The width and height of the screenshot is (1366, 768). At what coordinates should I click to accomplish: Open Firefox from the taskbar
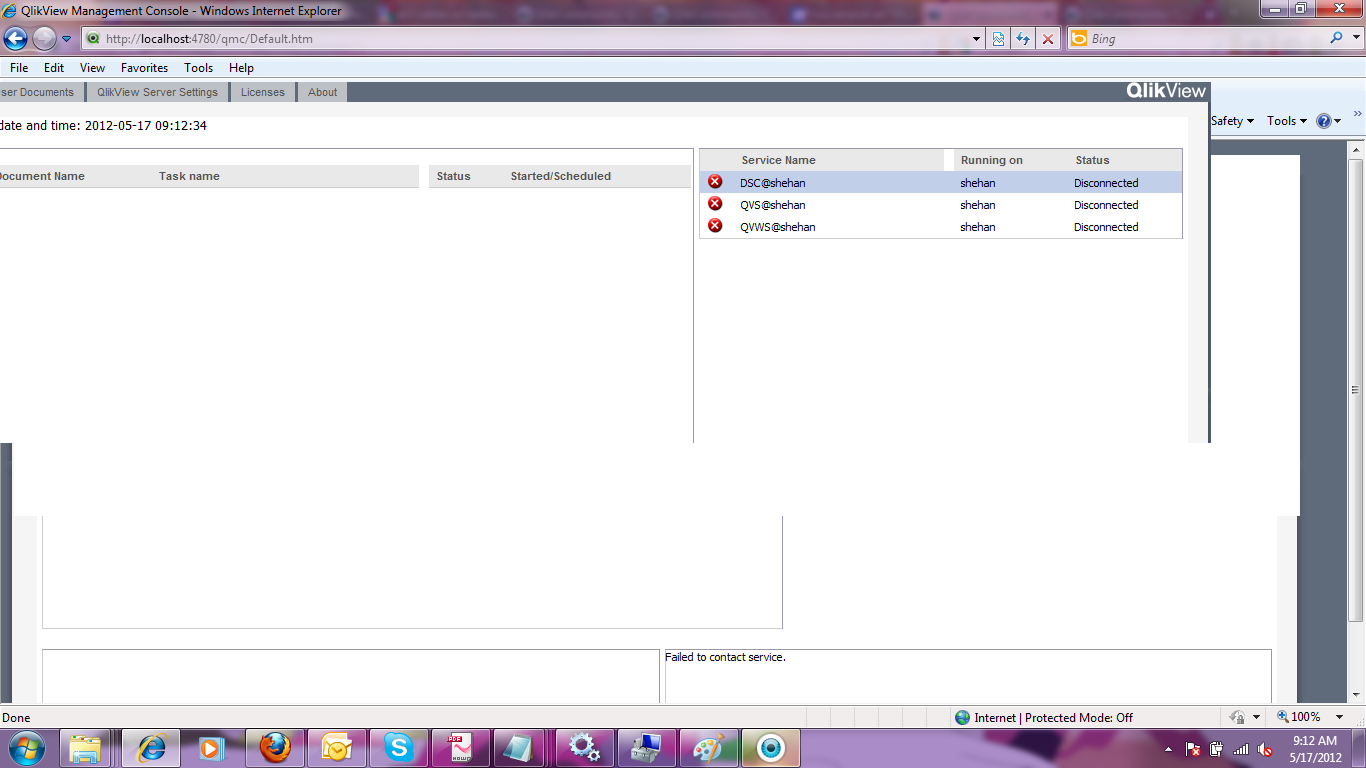[x=274, y=748]
